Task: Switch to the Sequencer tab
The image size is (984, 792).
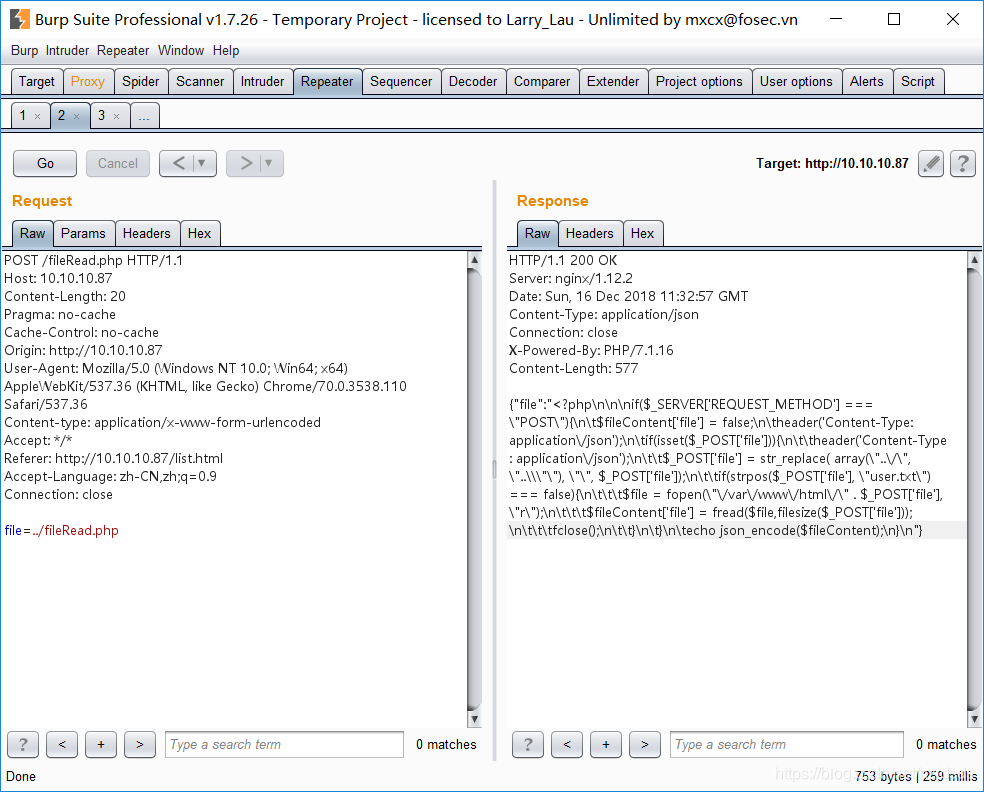Action: (401, 82)
